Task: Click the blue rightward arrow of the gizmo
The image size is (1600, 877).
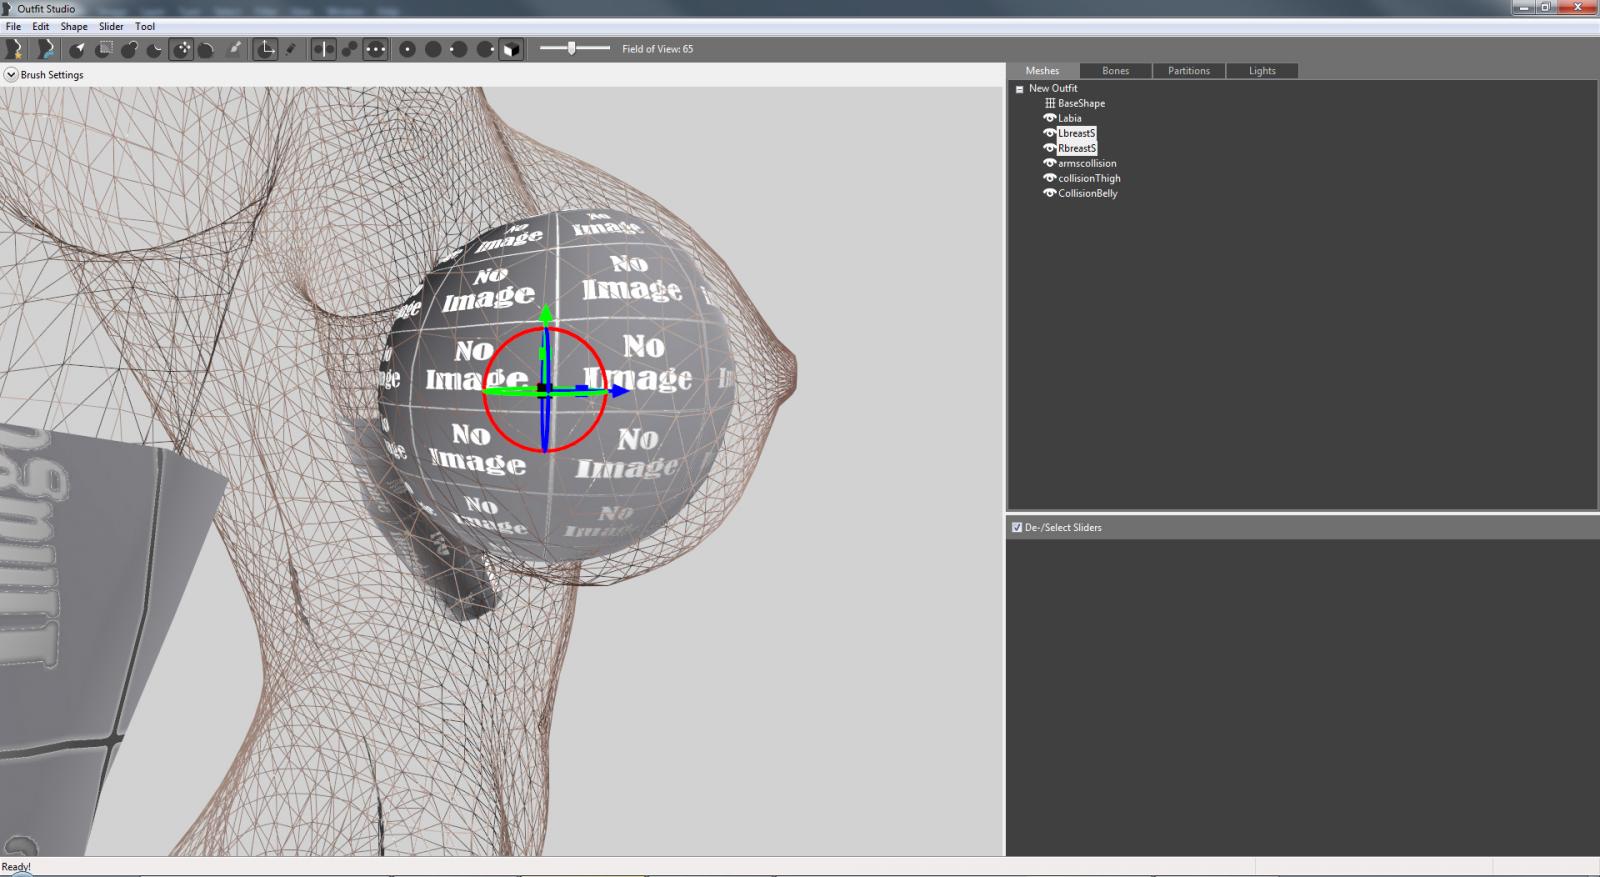Action: coord(619,390)
